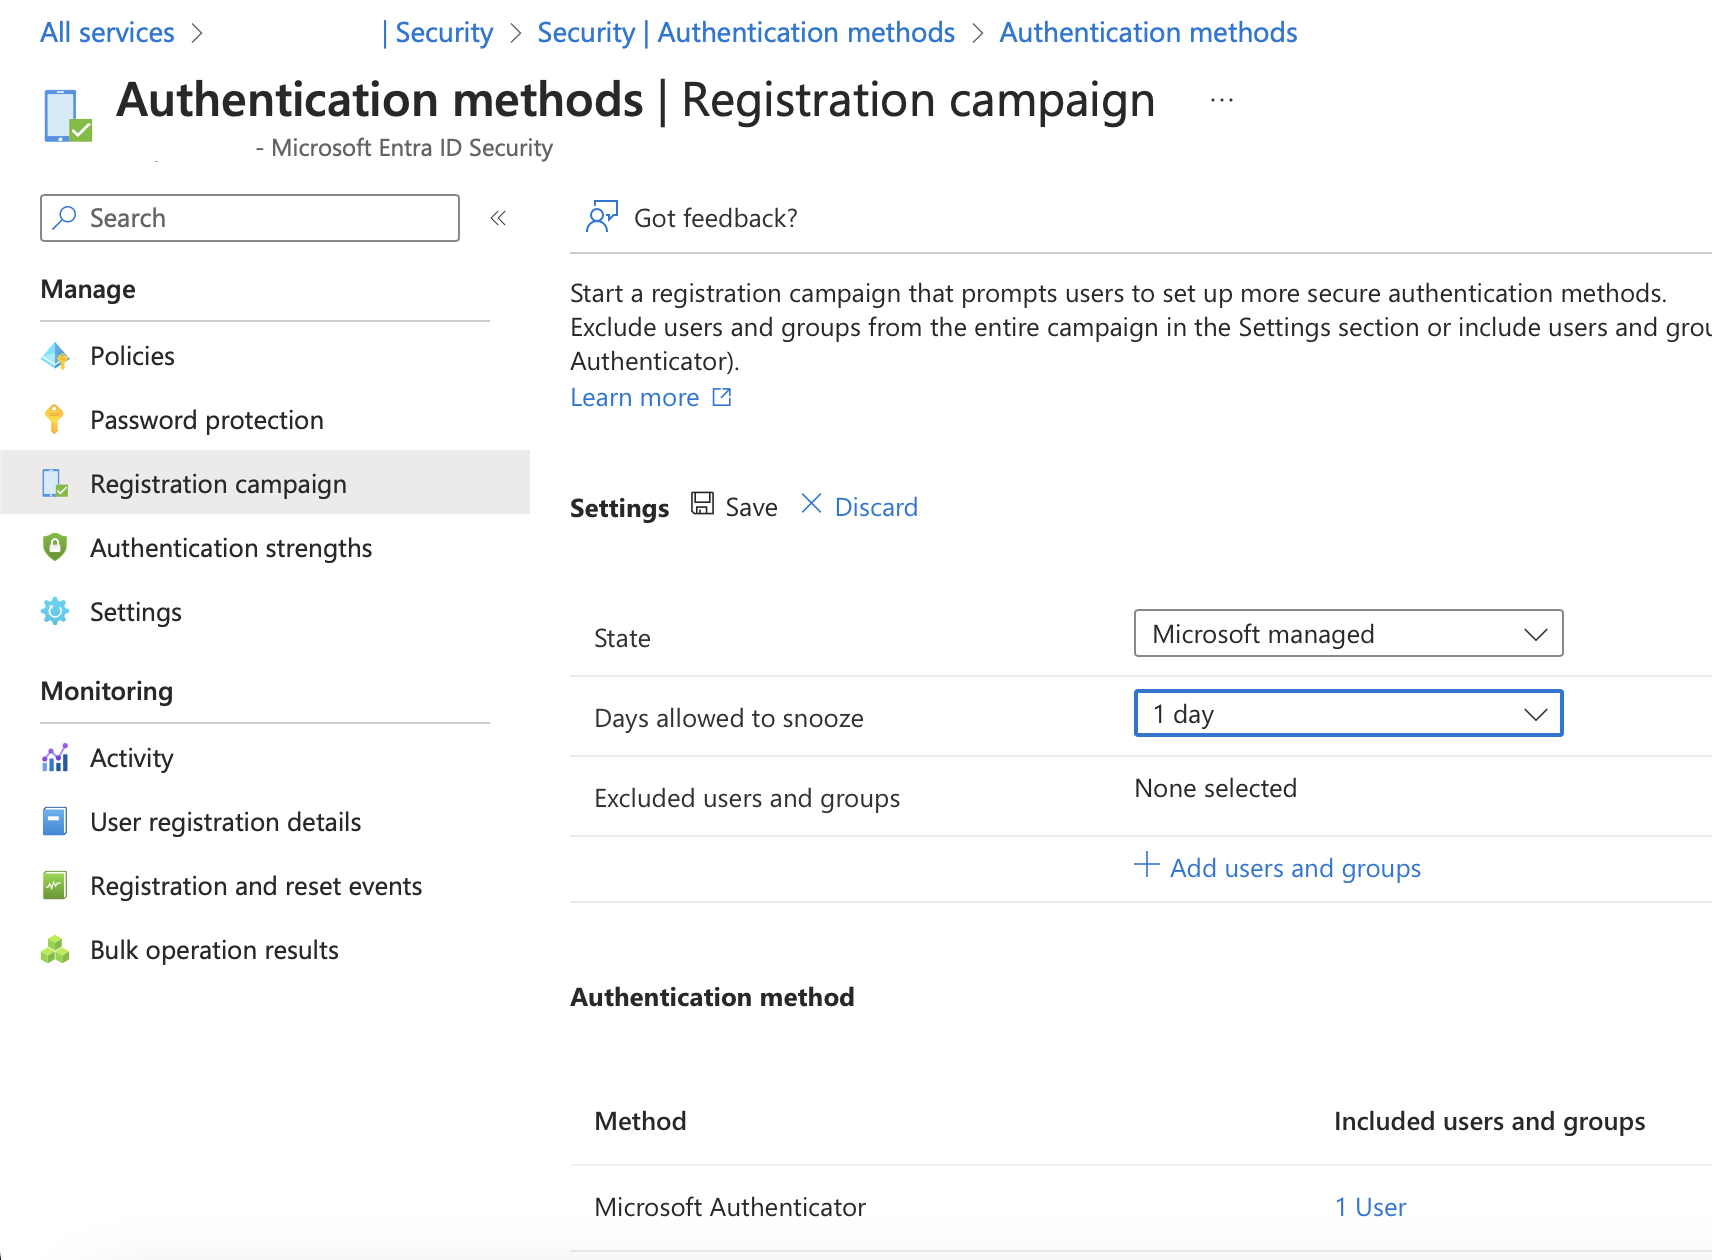Viewport: 1712px width, 1260px height.
Task: Click the Authentication strengths shield icon
Action: pyautogui.click(x=55, y=547)
